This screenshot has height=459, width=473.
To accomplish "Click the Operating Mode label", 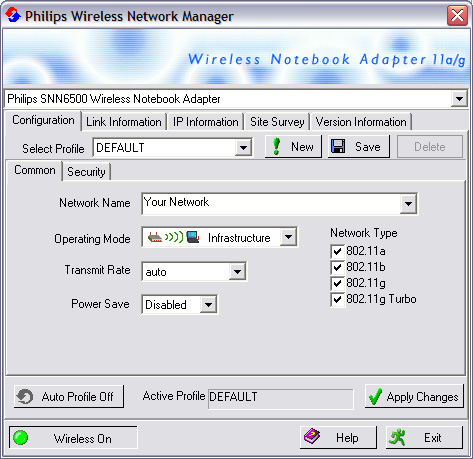I will tap(92, 239).
